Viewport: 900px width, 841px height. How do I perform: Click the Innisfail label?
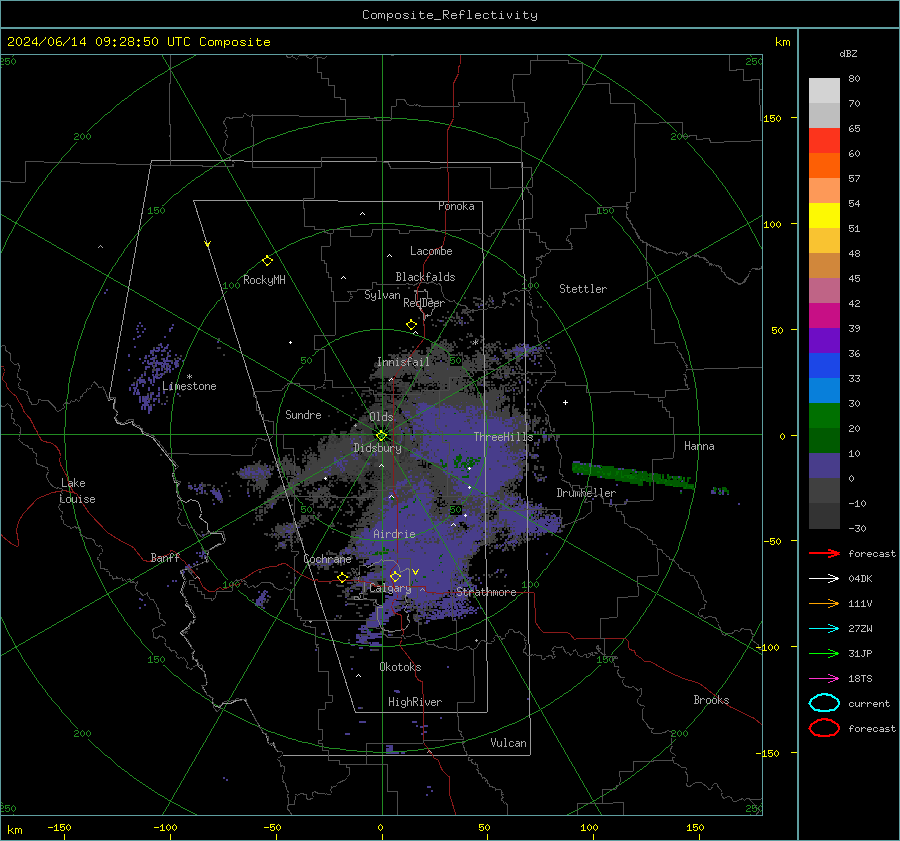coord(403,362)
